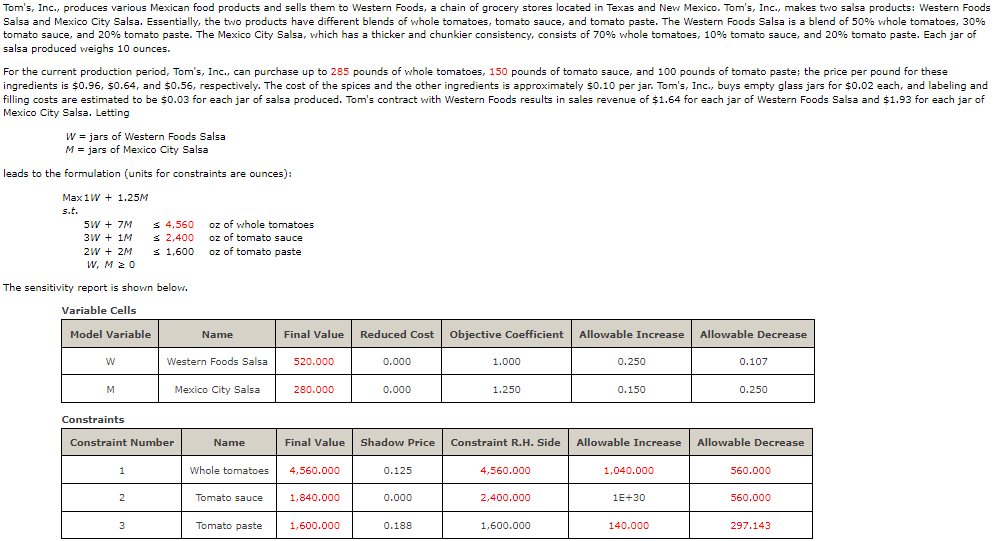Image resolution: width=999 pixels, height=541 pixels.
Task: Click the "Western Foods Salsa" name cell
Action: pyautogui.click(x=217, y=361)
